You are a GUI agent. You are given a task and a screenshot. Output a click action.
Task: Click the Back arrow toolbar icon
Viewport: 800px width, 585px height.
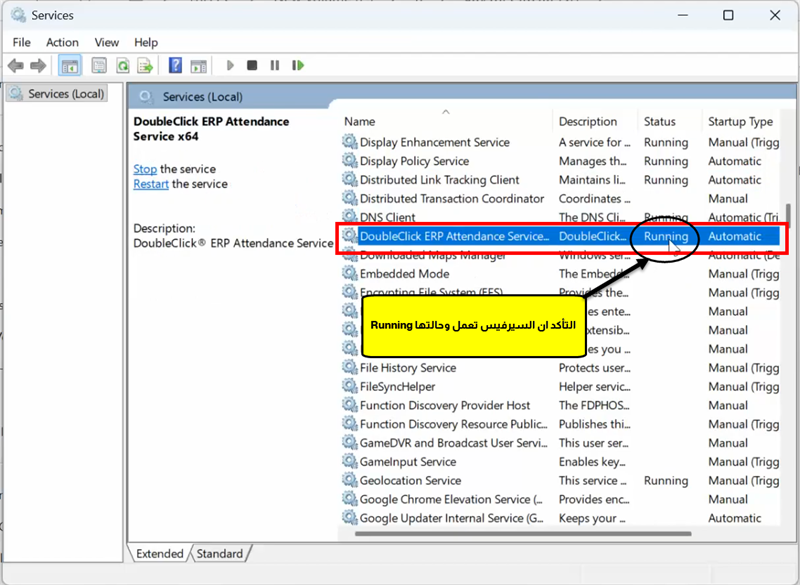(15, 66)
